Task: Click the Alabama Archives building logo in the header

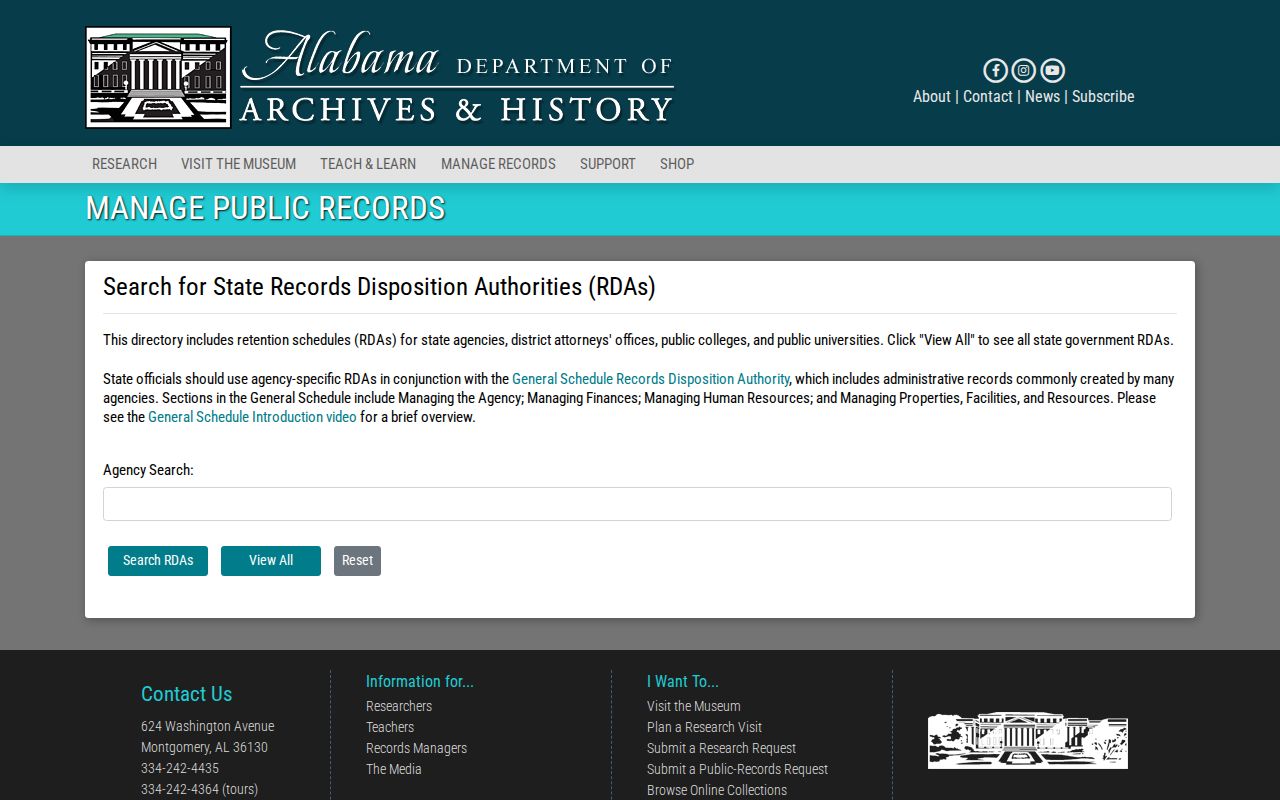Action: click(158, 78)
